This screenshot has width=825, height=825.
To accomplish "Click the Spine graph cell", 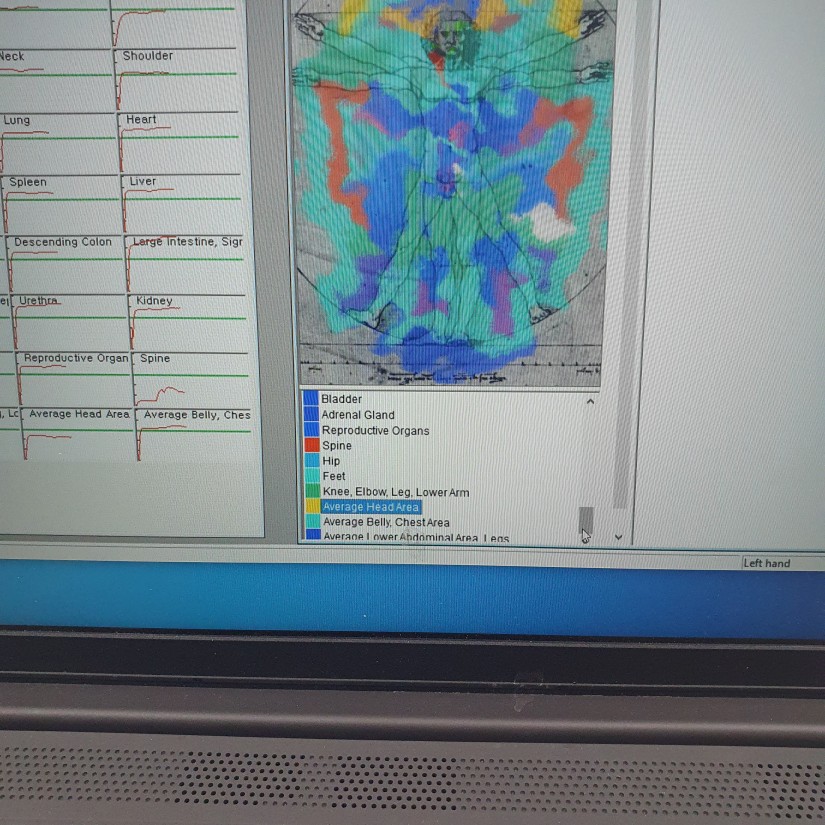I will click(x=190, y=380).
